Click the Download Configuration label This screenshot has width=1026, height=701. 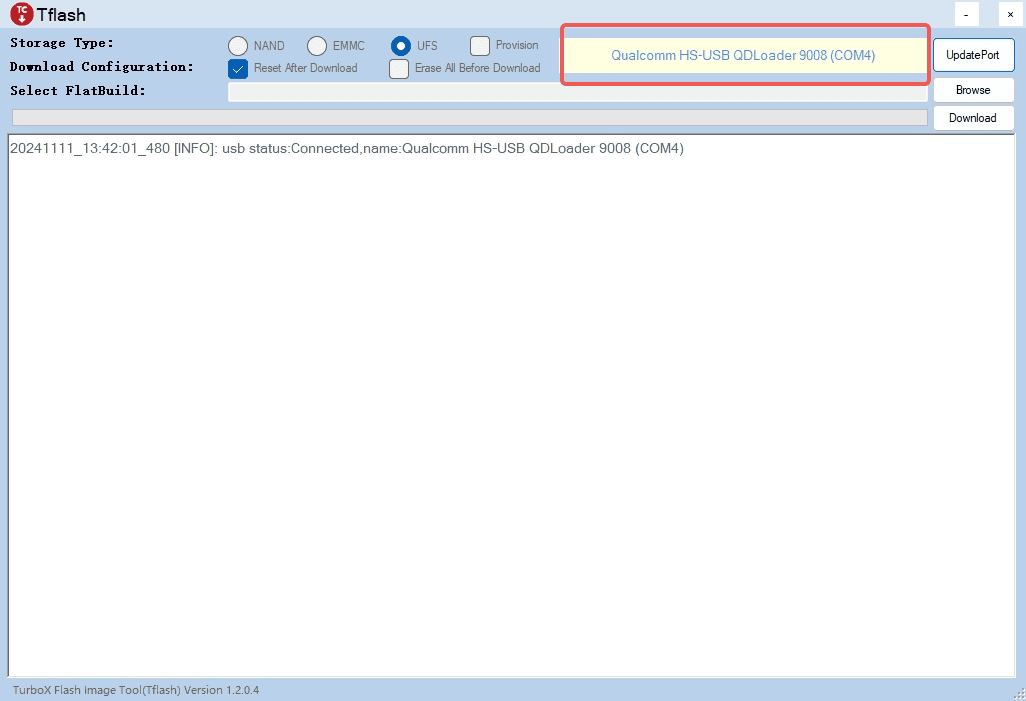pyautogui.click(x=101, y=67)
